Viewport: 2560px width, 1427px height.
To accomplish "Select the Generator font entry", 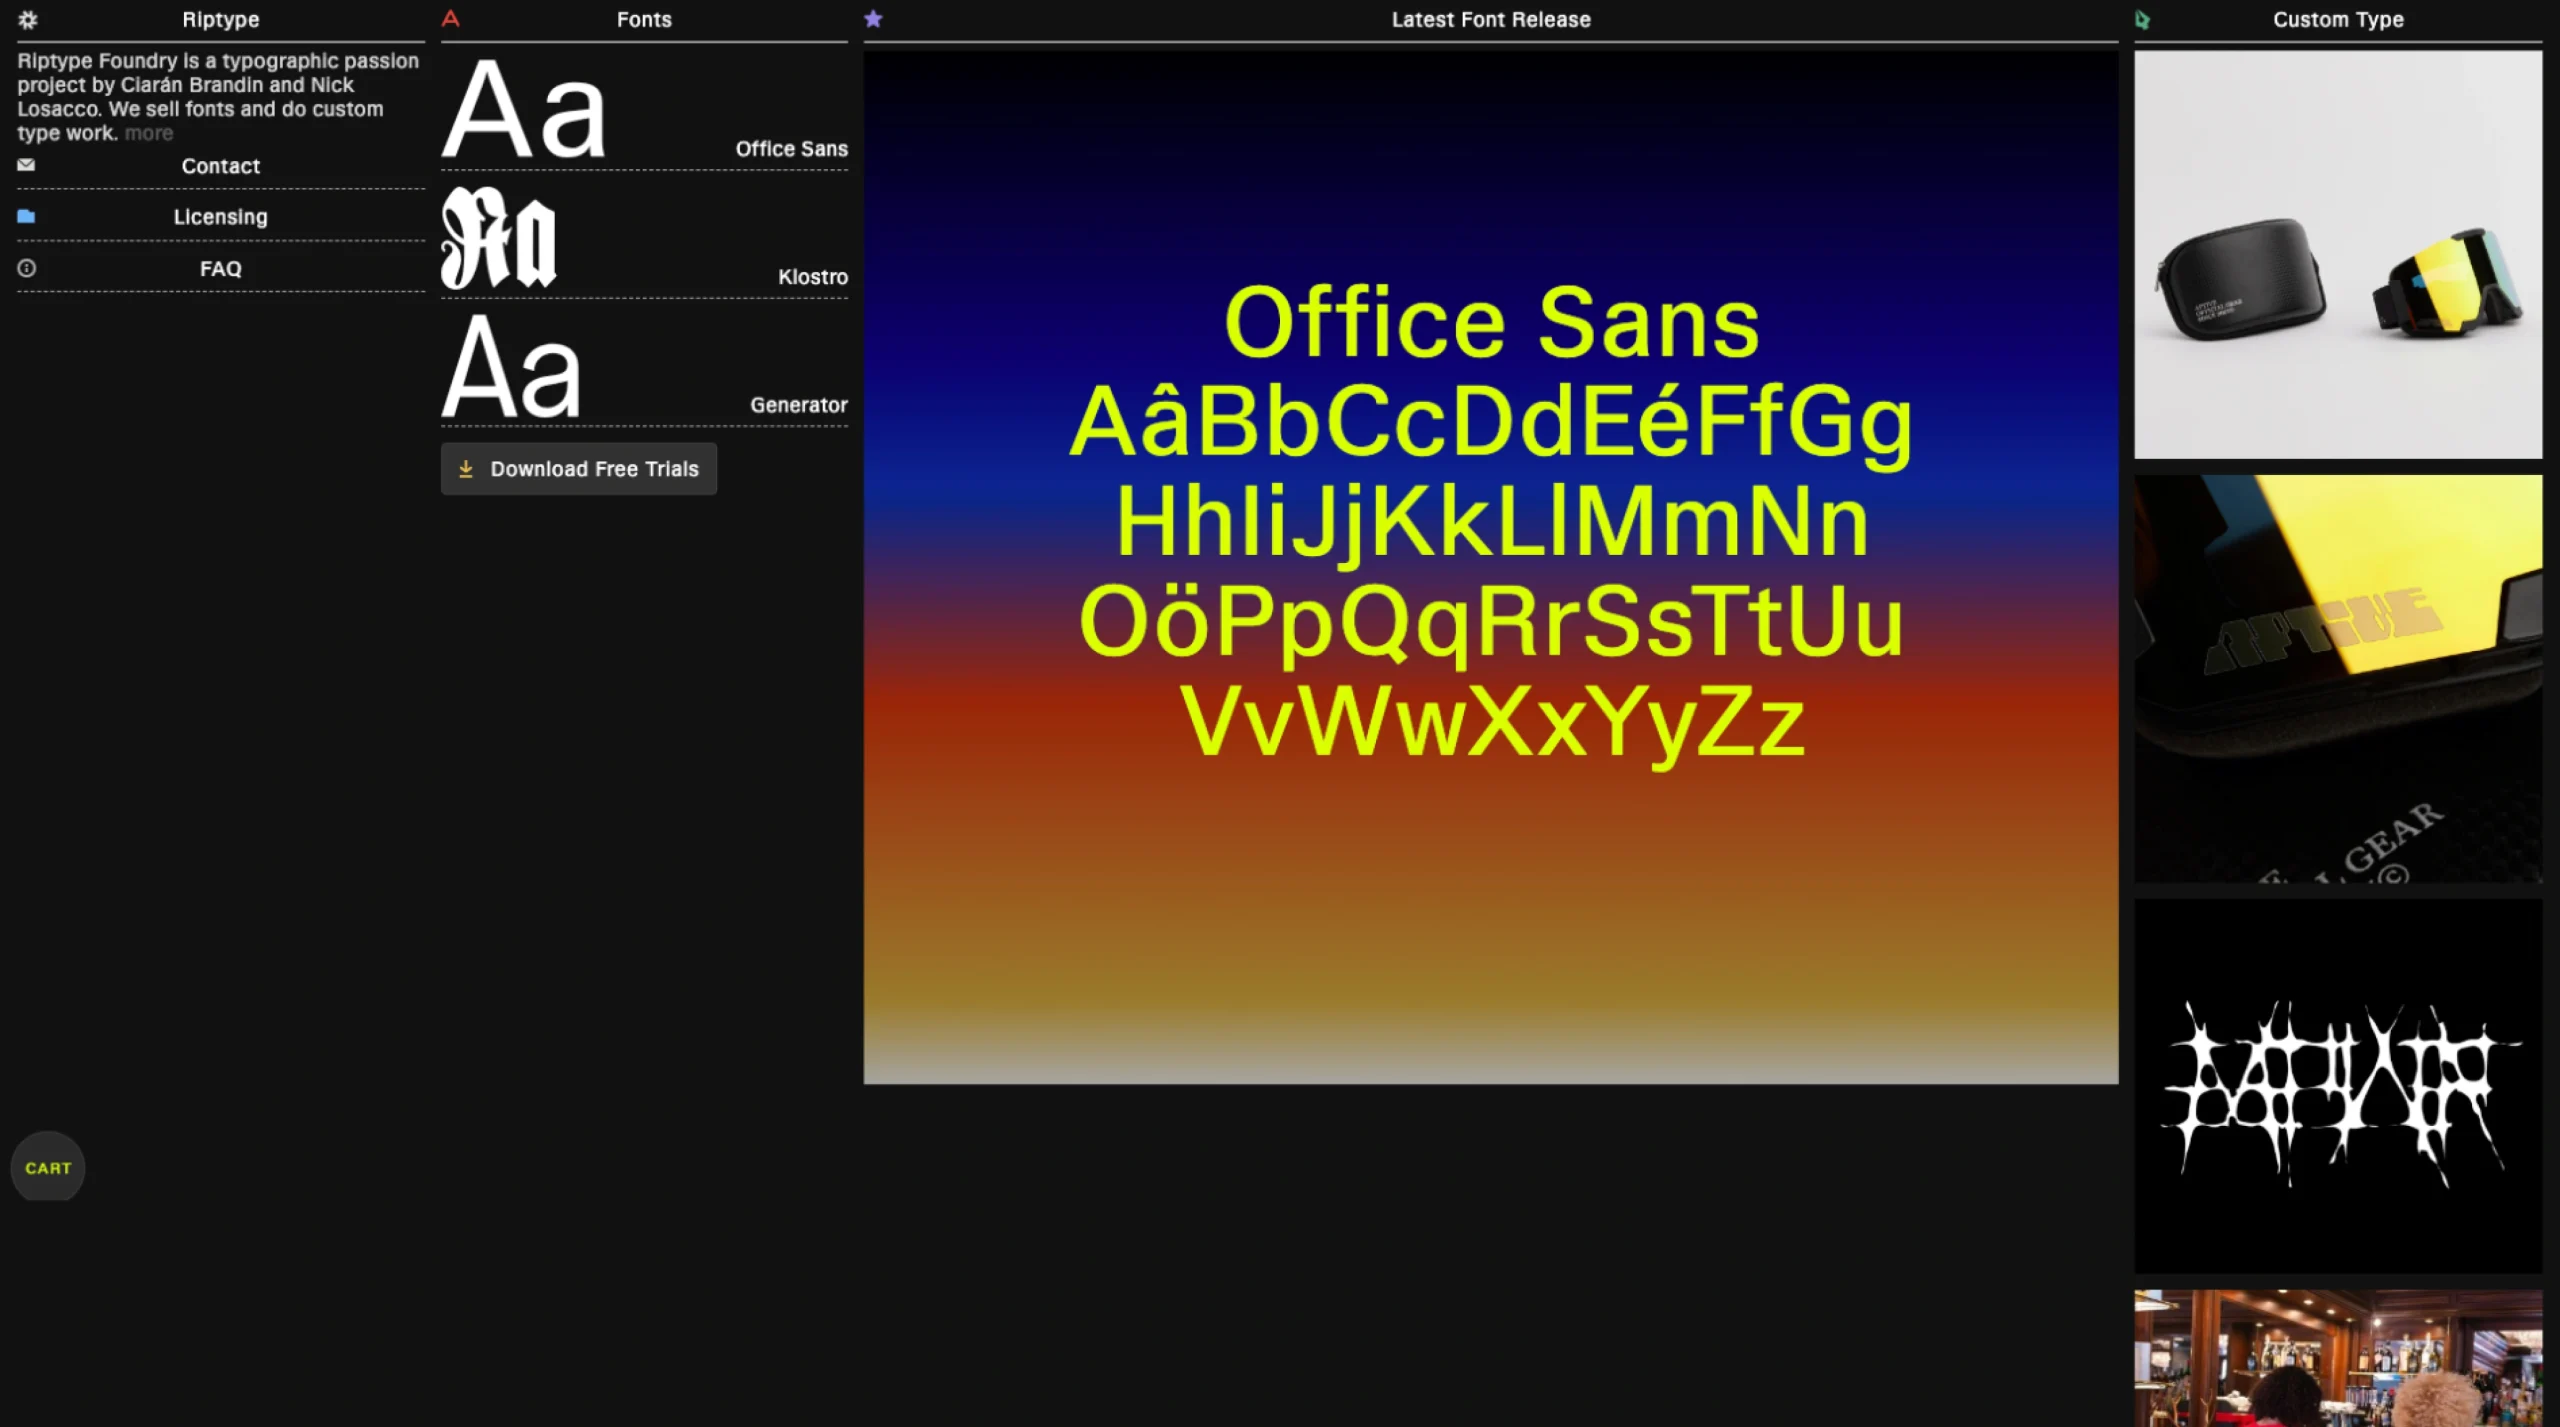I will click(x=644, y=366).
